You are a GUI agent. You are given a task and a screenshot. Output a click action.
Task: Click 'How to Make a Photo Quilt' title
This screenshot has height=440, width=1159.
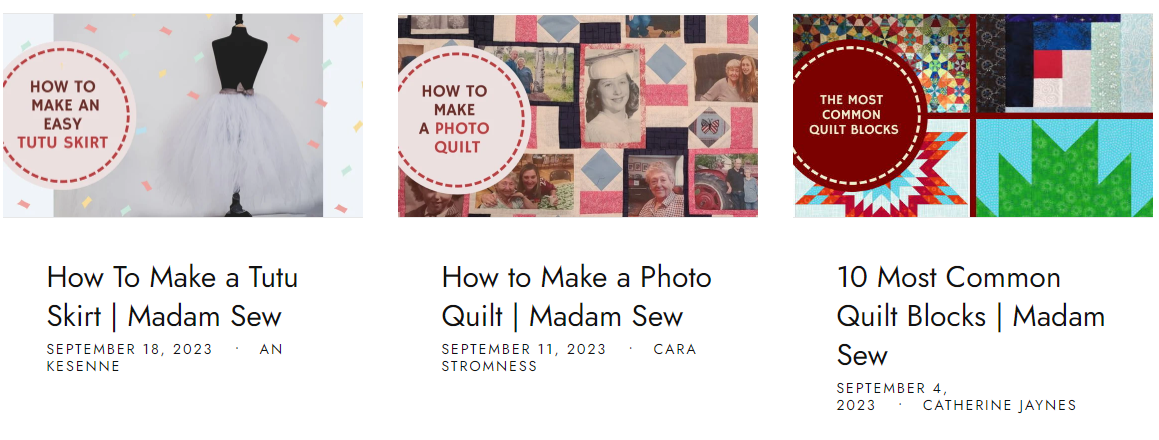coord(577,297)
